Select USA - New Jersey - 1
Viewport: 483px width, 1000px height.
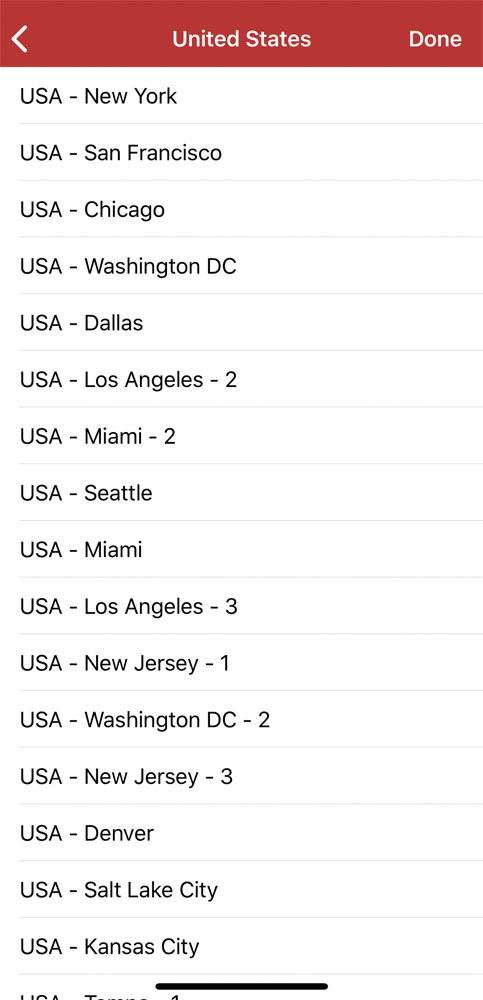click(x=241, y=663)
